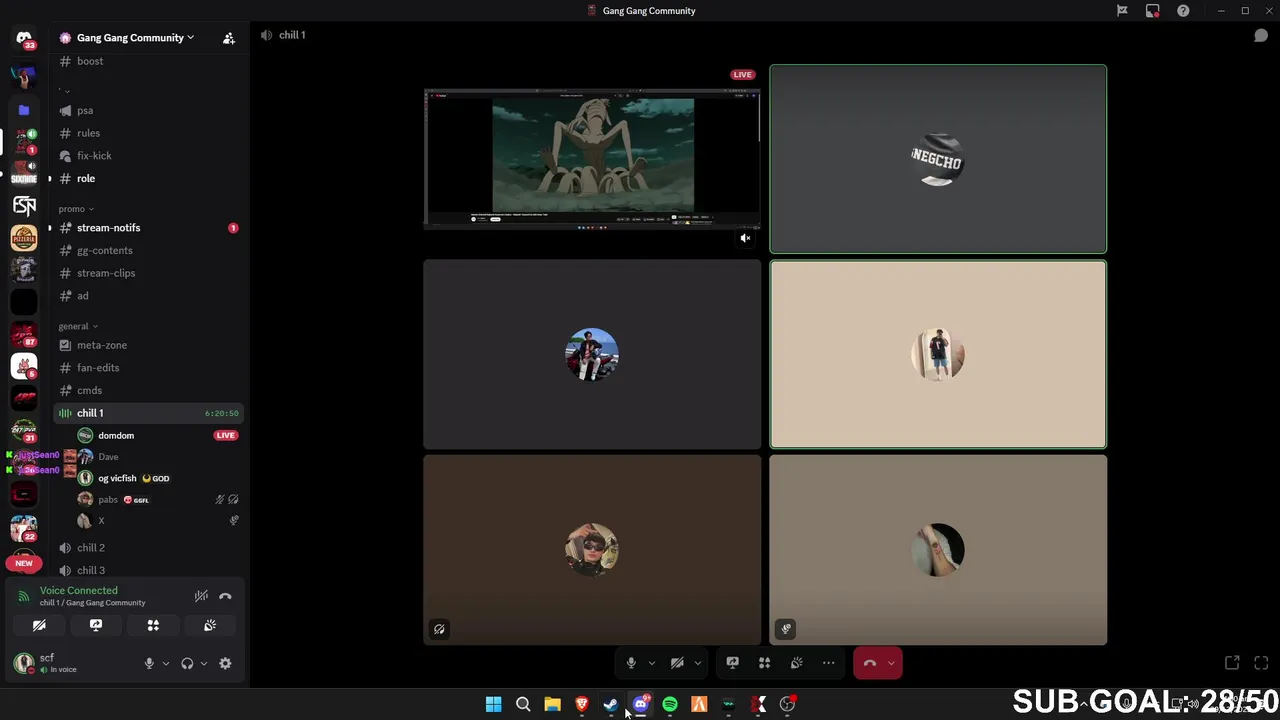
Task: Toggle deafen headphones in user panel
Action: [x=187, y=663]
